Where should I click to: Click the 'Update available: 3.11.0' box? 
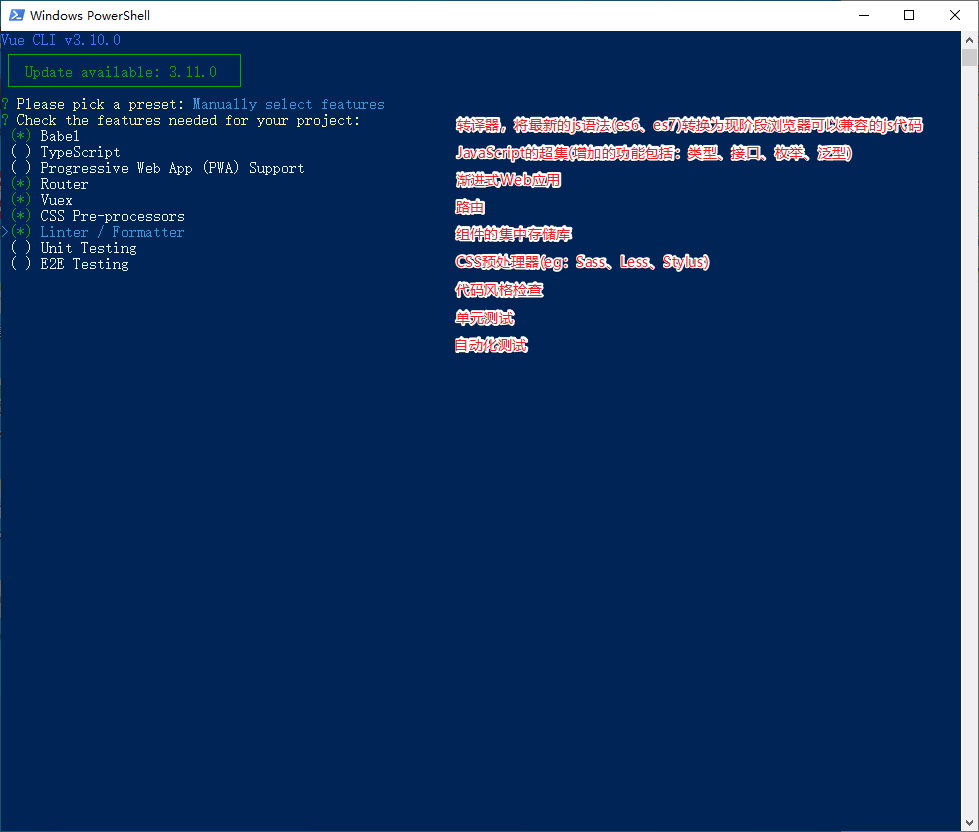pyautogui.click(x=124, y=71)
